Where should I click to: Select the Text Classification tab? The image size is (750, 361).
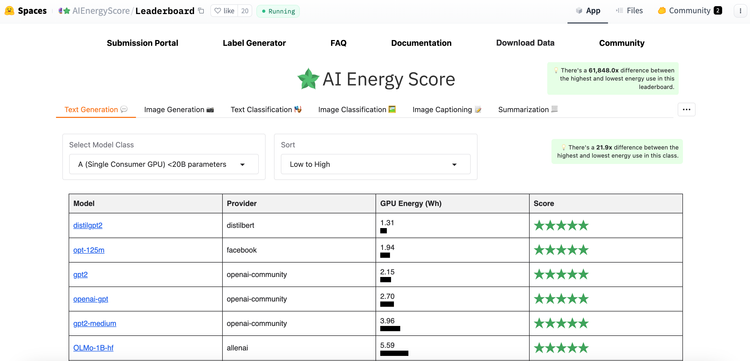click(266, 109)
